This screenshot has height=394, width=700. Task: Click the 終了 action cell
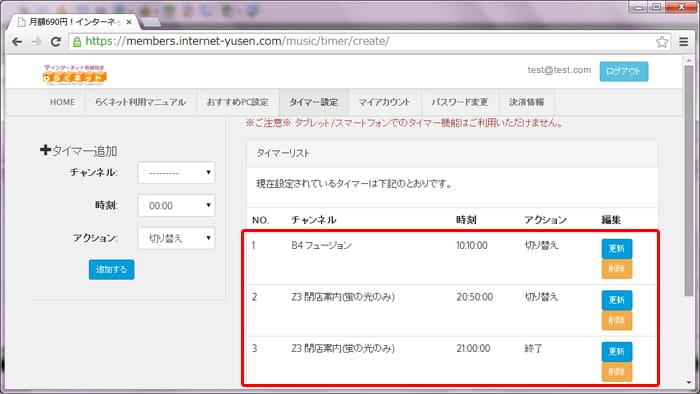click(x=533, y=348)
